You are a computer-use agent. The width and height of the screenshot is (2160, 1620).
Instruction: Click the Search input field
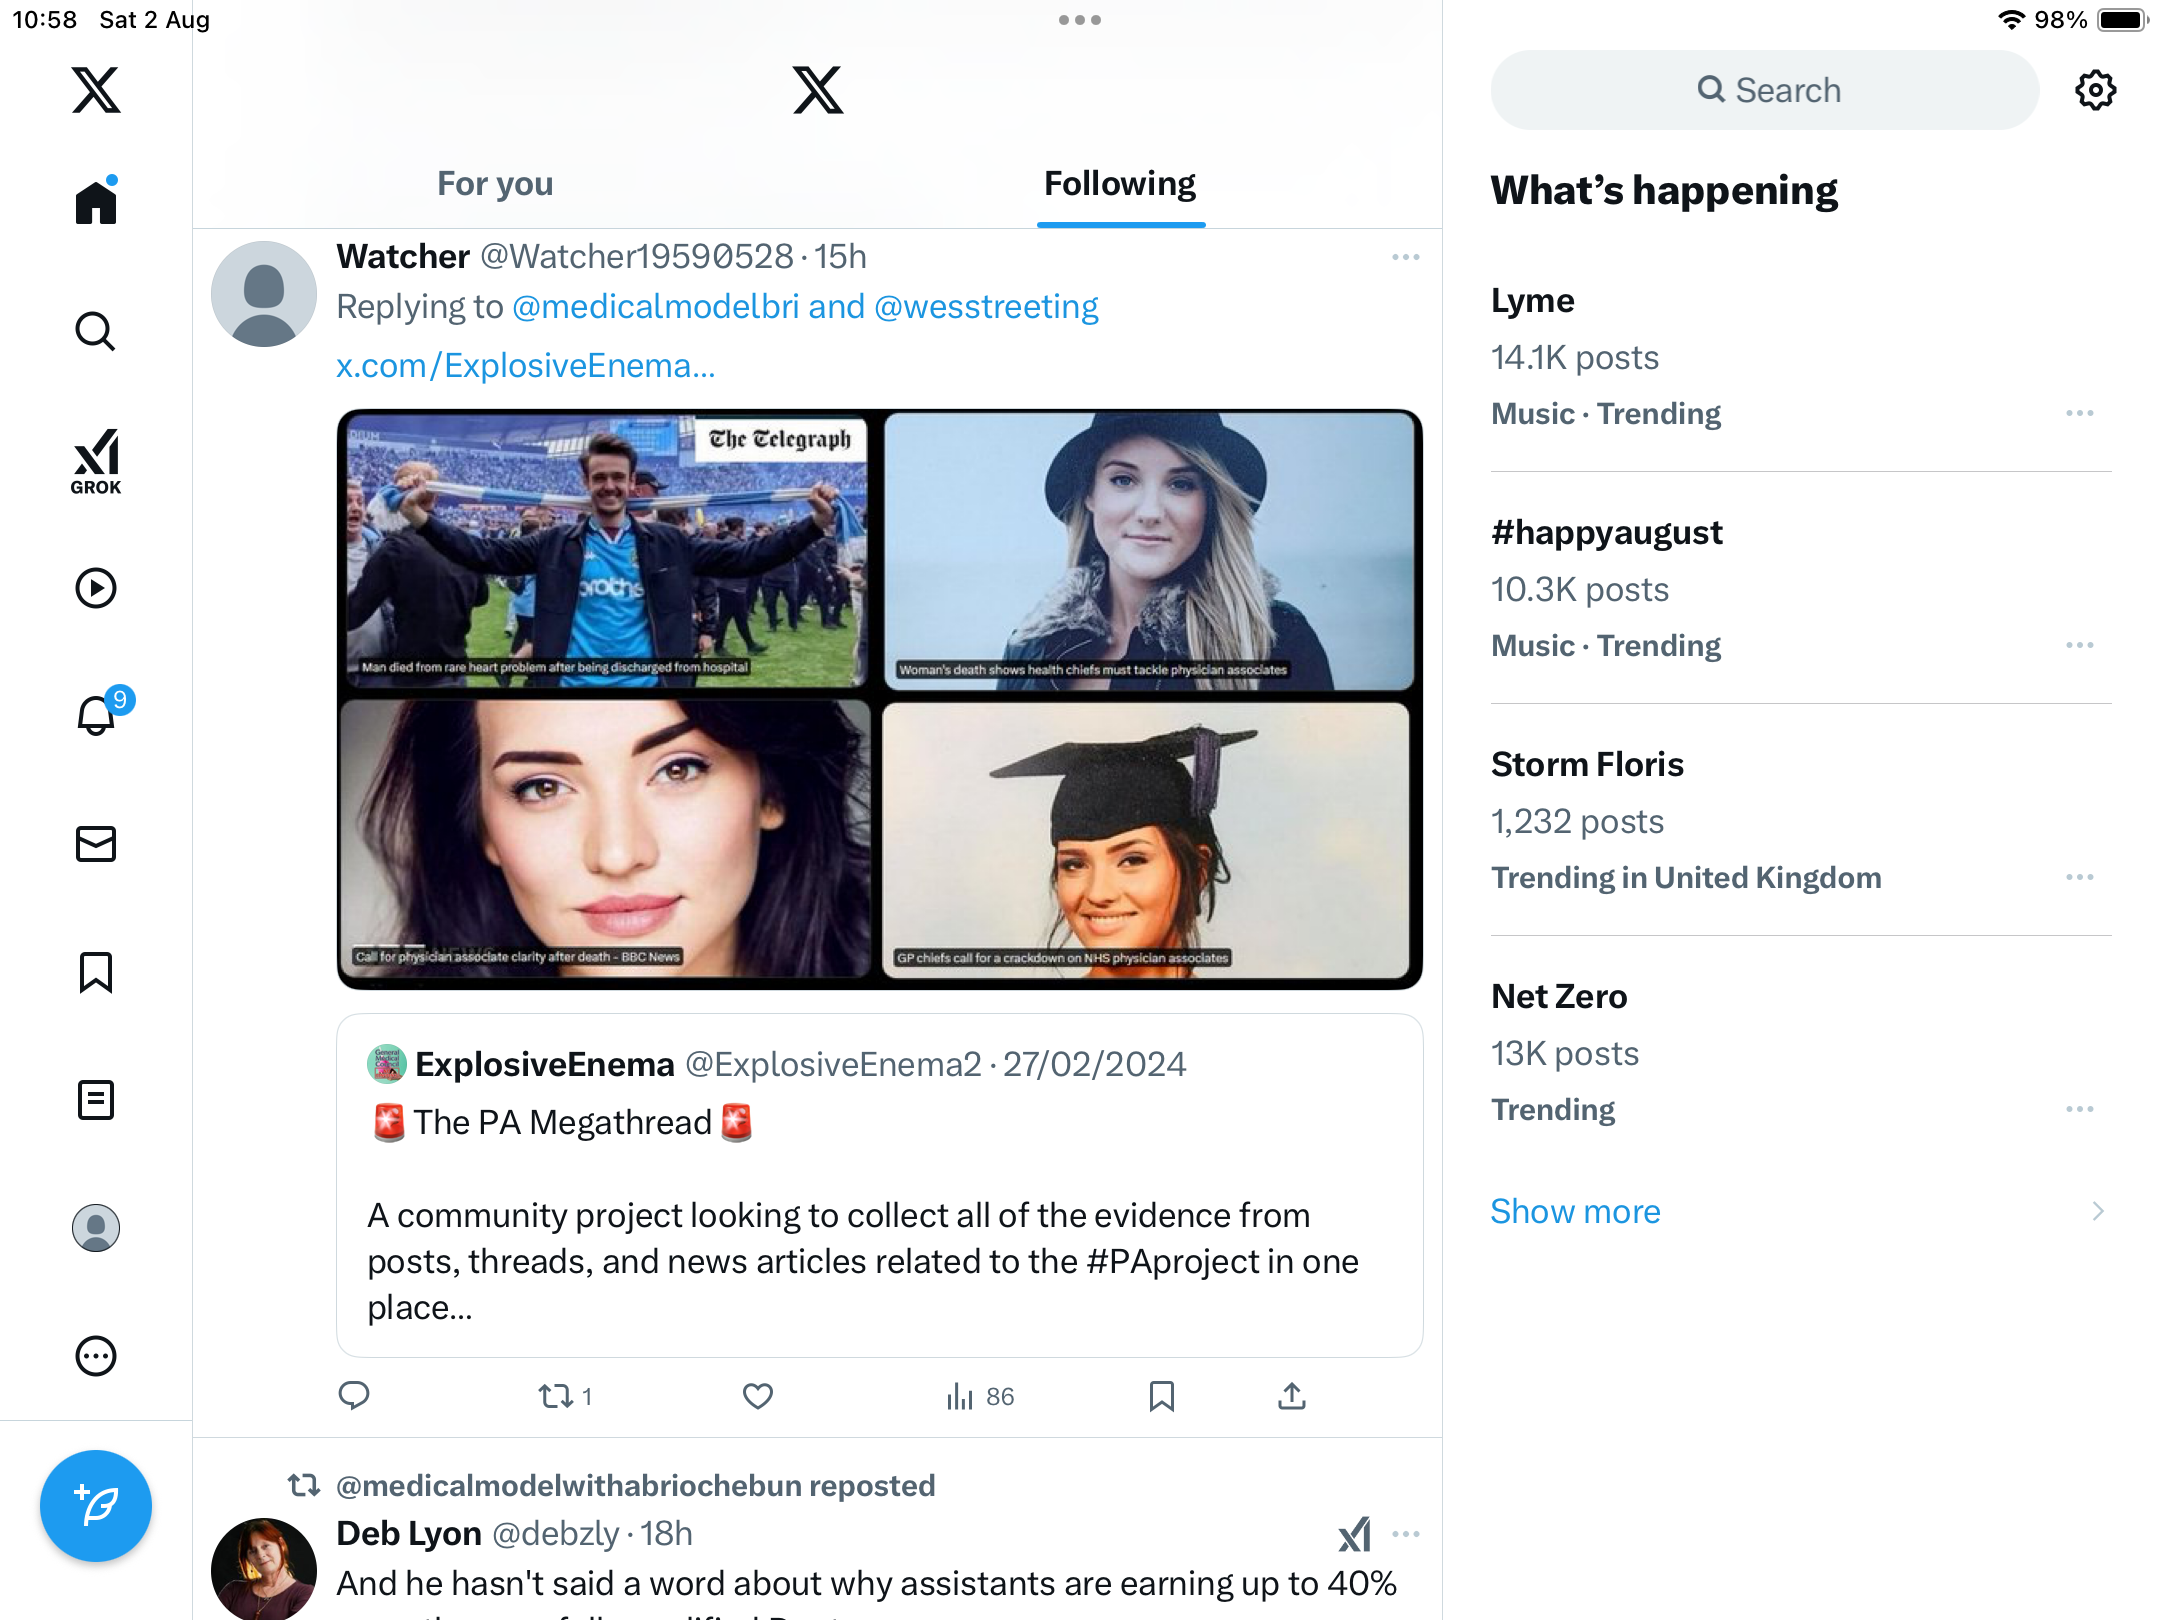(1765, 90)
